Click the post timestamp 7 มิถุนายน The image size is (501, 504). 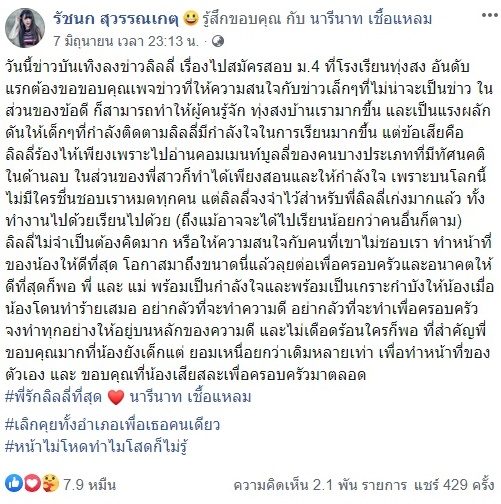click(x=126, y=41)
